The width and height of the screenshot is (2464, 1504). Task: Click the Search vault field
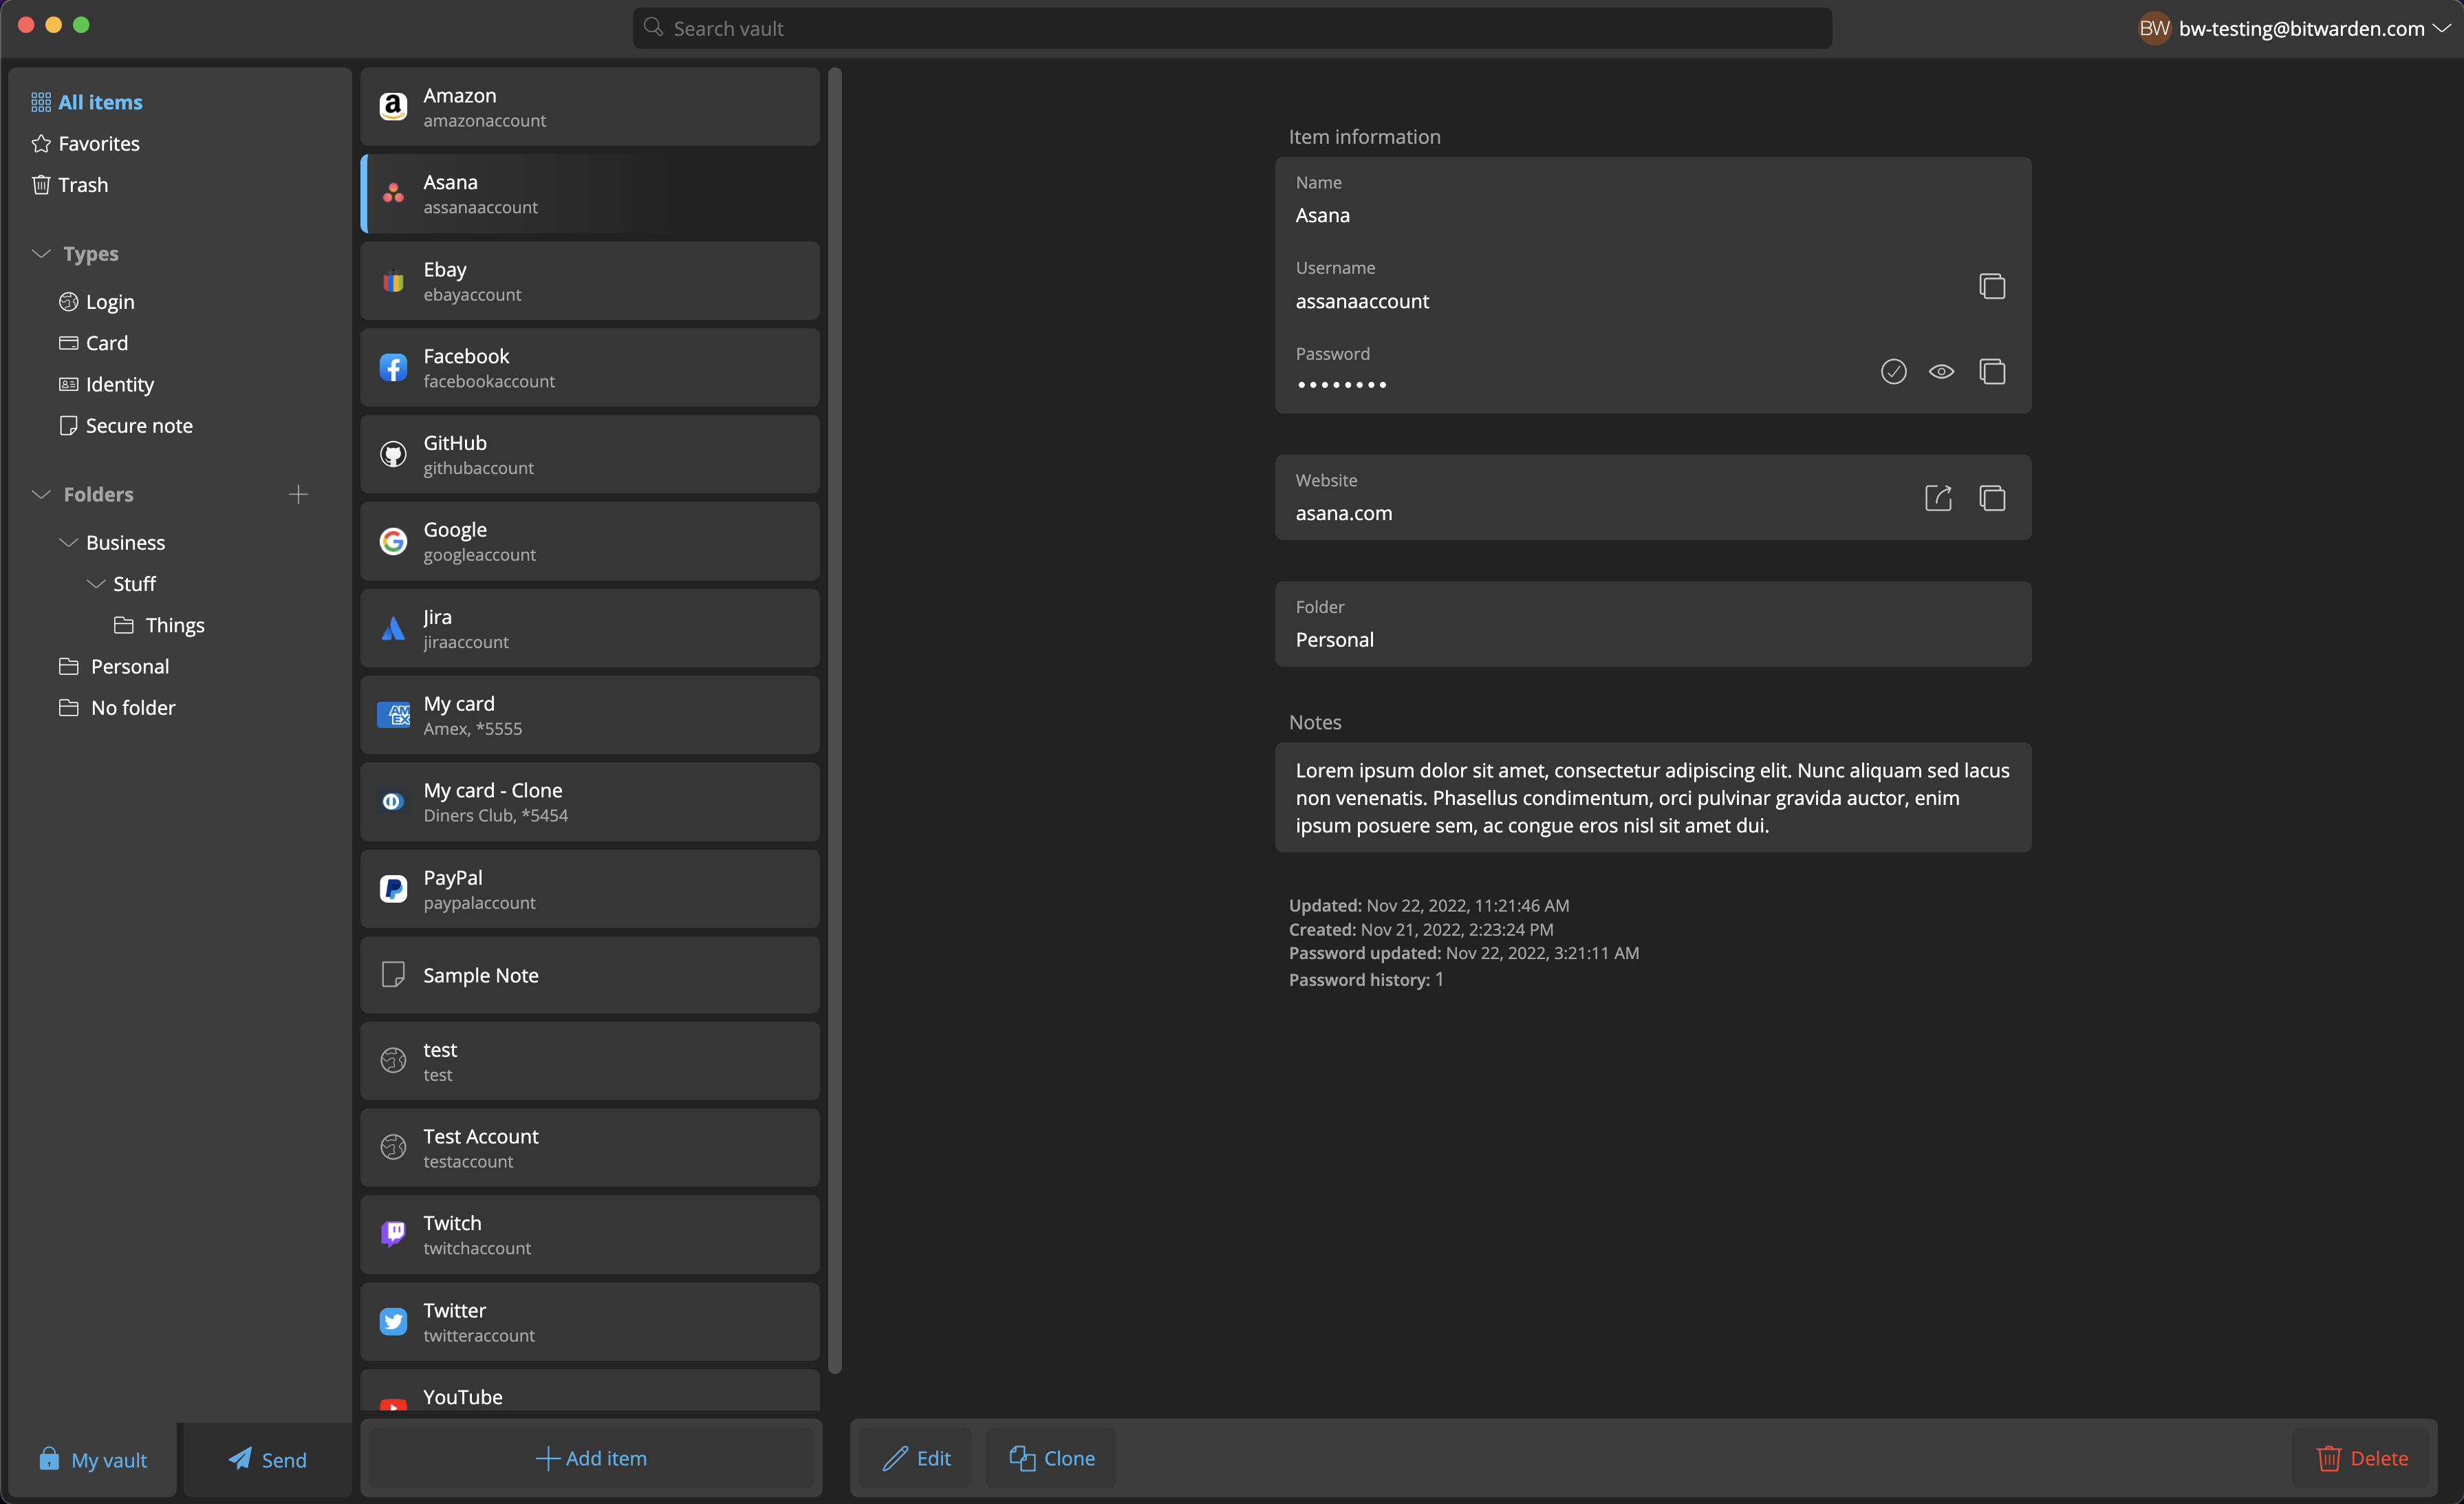click(x=1231, y=28)
